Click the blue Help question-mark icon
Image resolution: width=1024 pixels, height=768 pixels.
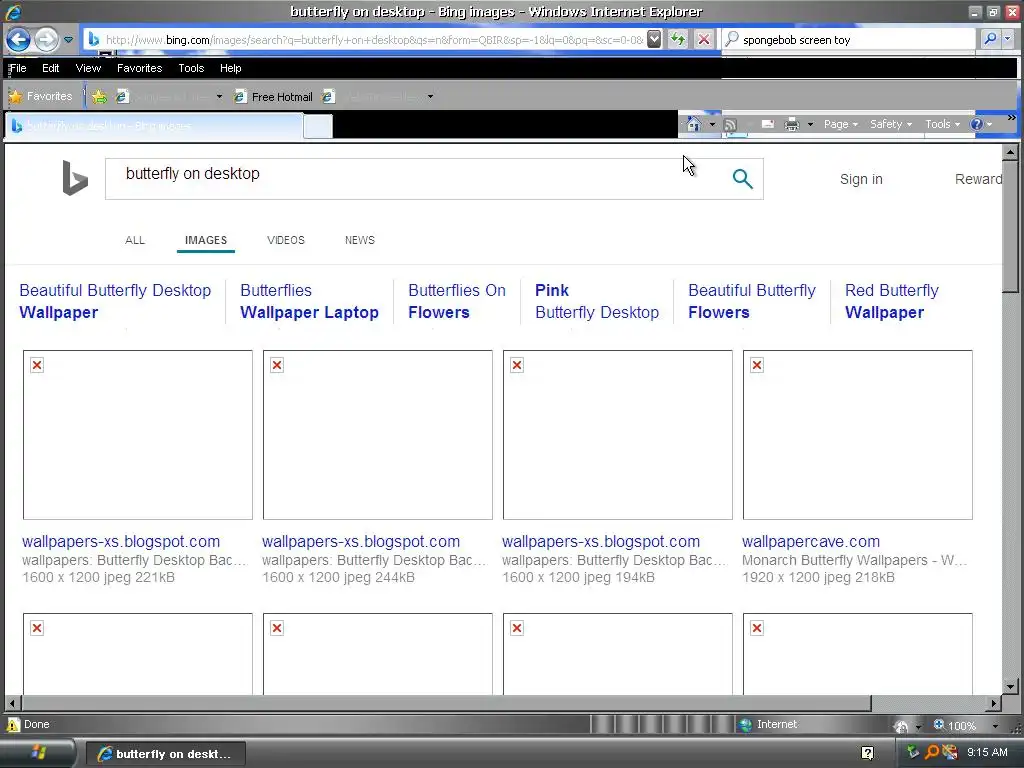pos(976,124)
